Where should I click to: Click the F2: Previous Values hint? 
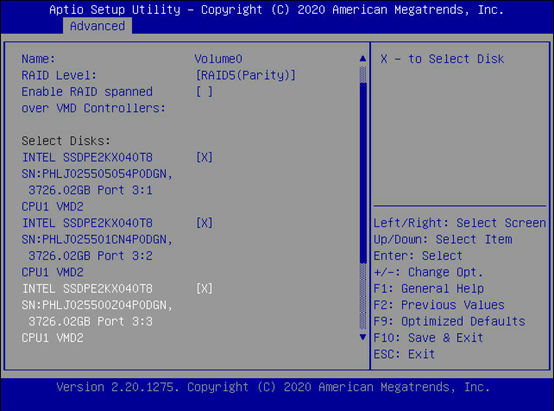[x=439, y=305]
